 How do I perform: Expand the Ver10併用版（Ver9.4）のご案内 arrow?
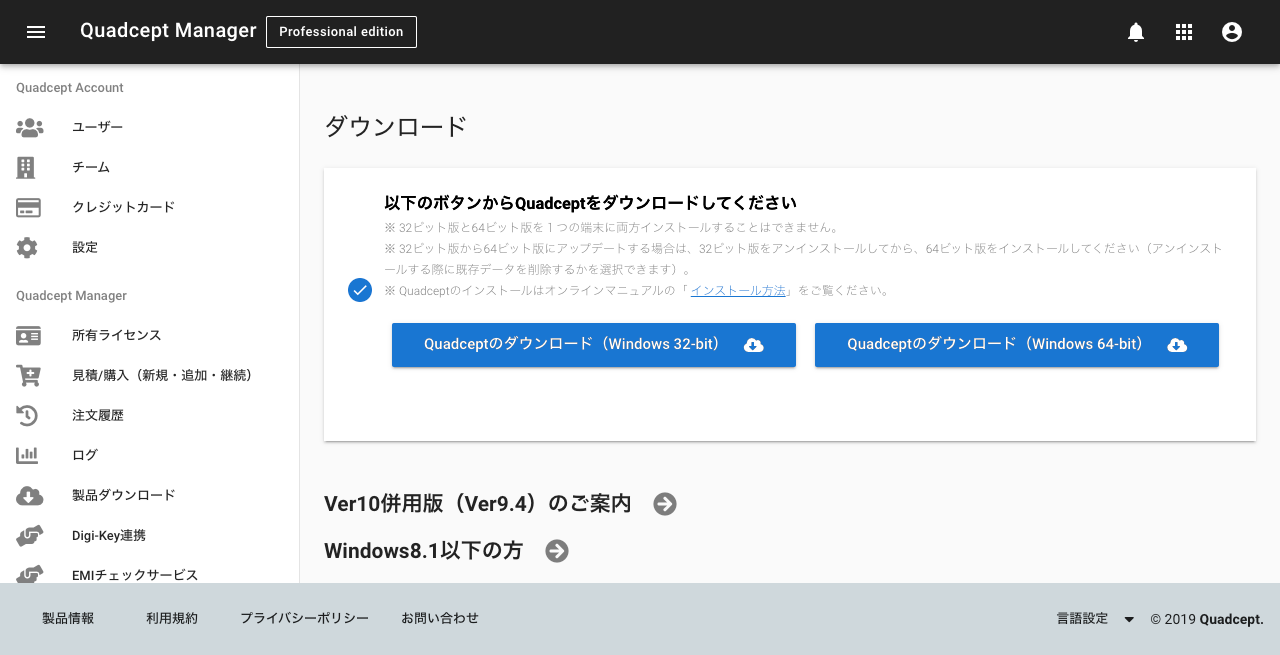point(664,504)
